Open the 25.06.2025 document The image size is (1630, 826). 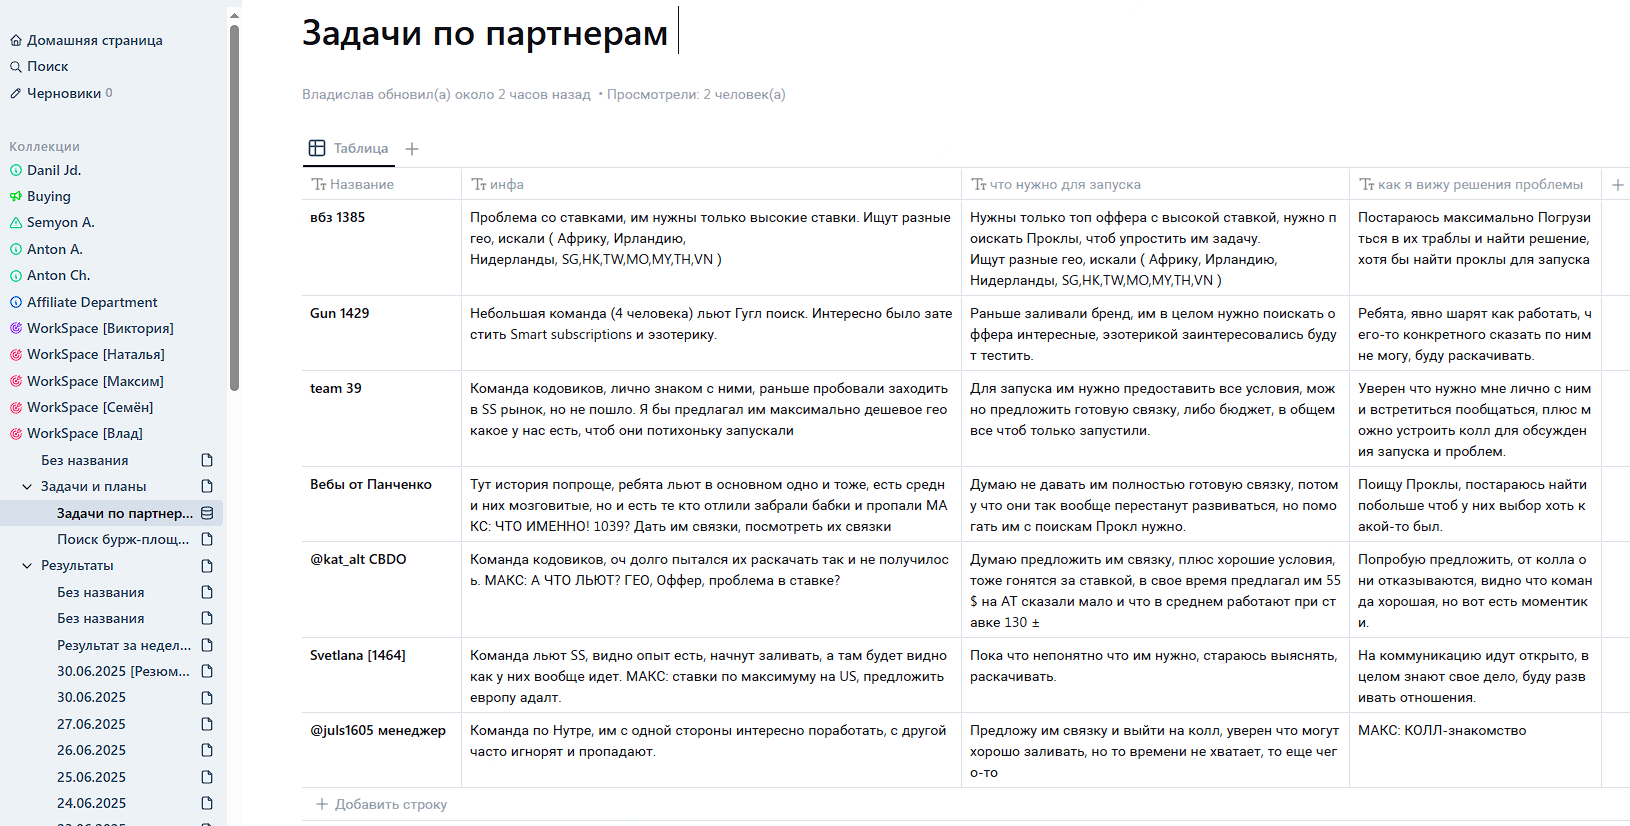click(x=91, y=777)
